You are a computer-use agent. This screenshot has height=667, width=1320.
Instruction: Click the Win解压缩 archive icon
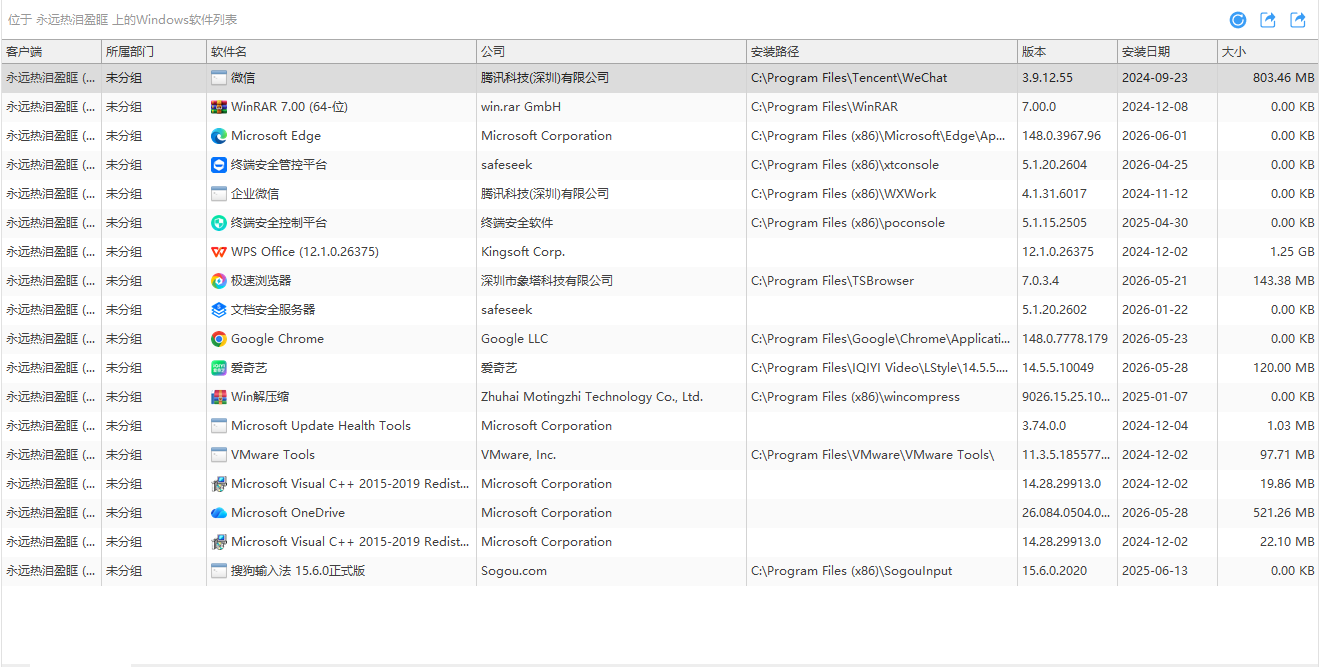coord(219,397)
